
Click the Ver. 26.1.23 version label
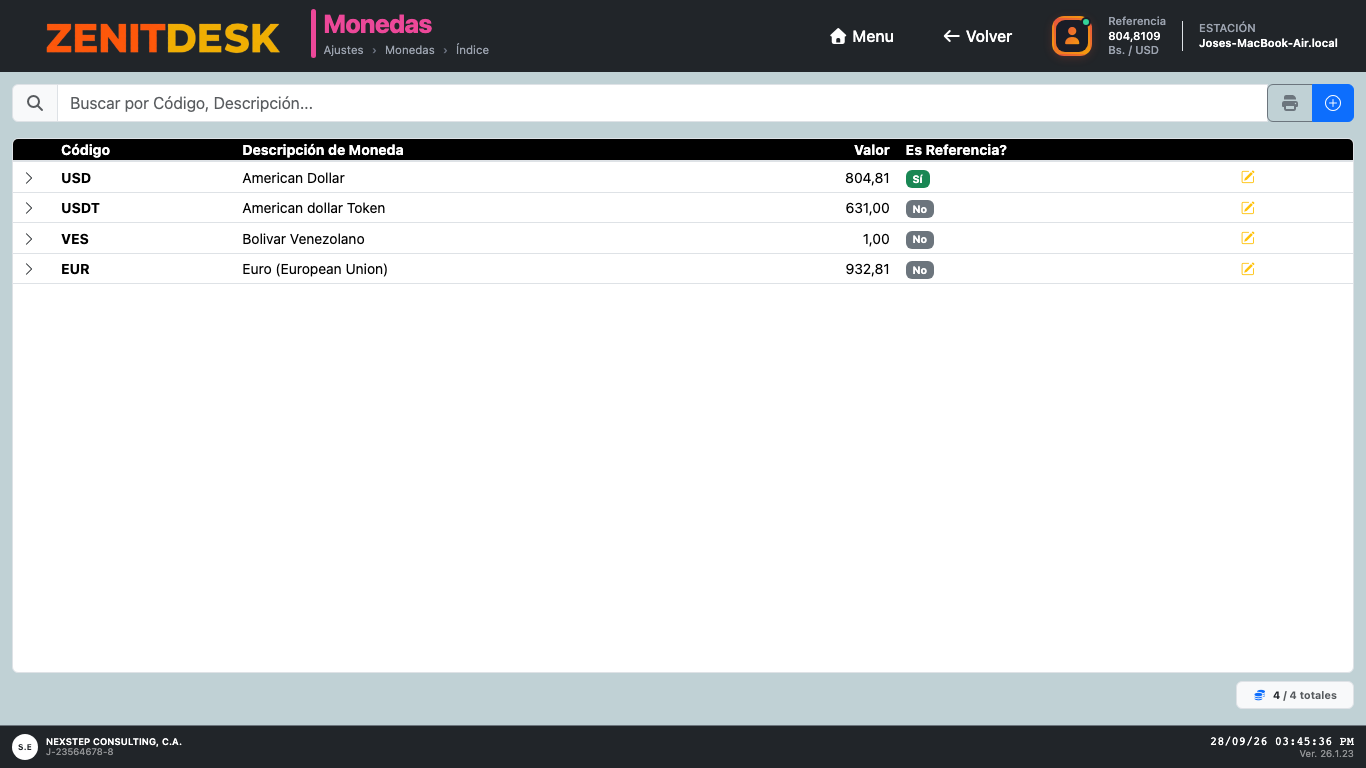pyautogui.click(x=1326, y=754)
